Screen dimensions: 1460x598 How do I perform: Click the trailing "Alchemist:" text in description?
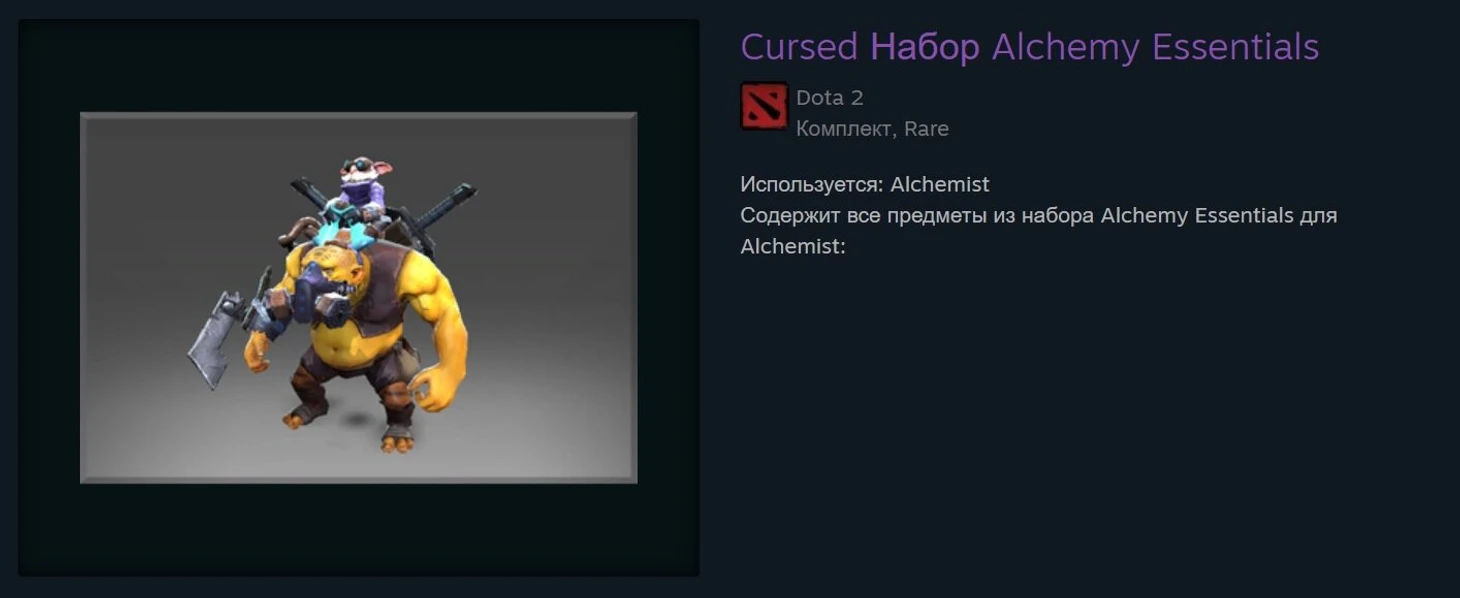[x=793, y=246]
